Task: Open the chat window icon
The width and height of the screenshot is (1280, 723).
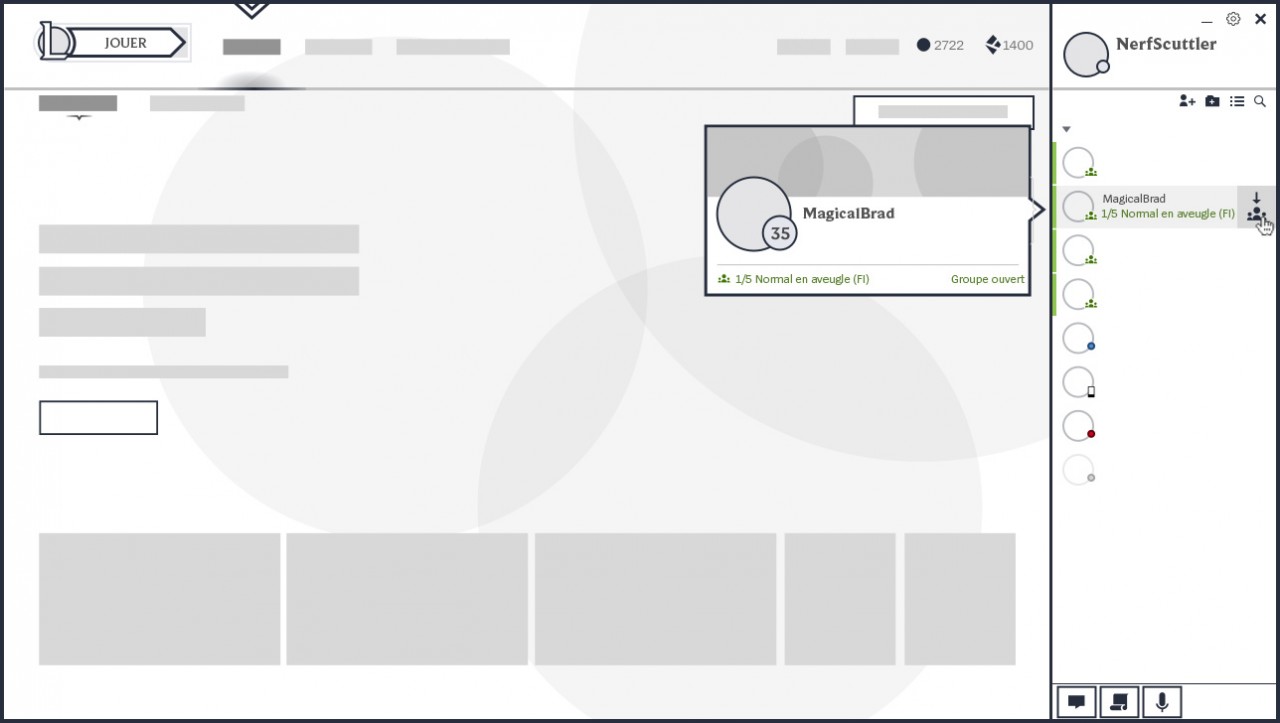Action: pos(1077,702)
